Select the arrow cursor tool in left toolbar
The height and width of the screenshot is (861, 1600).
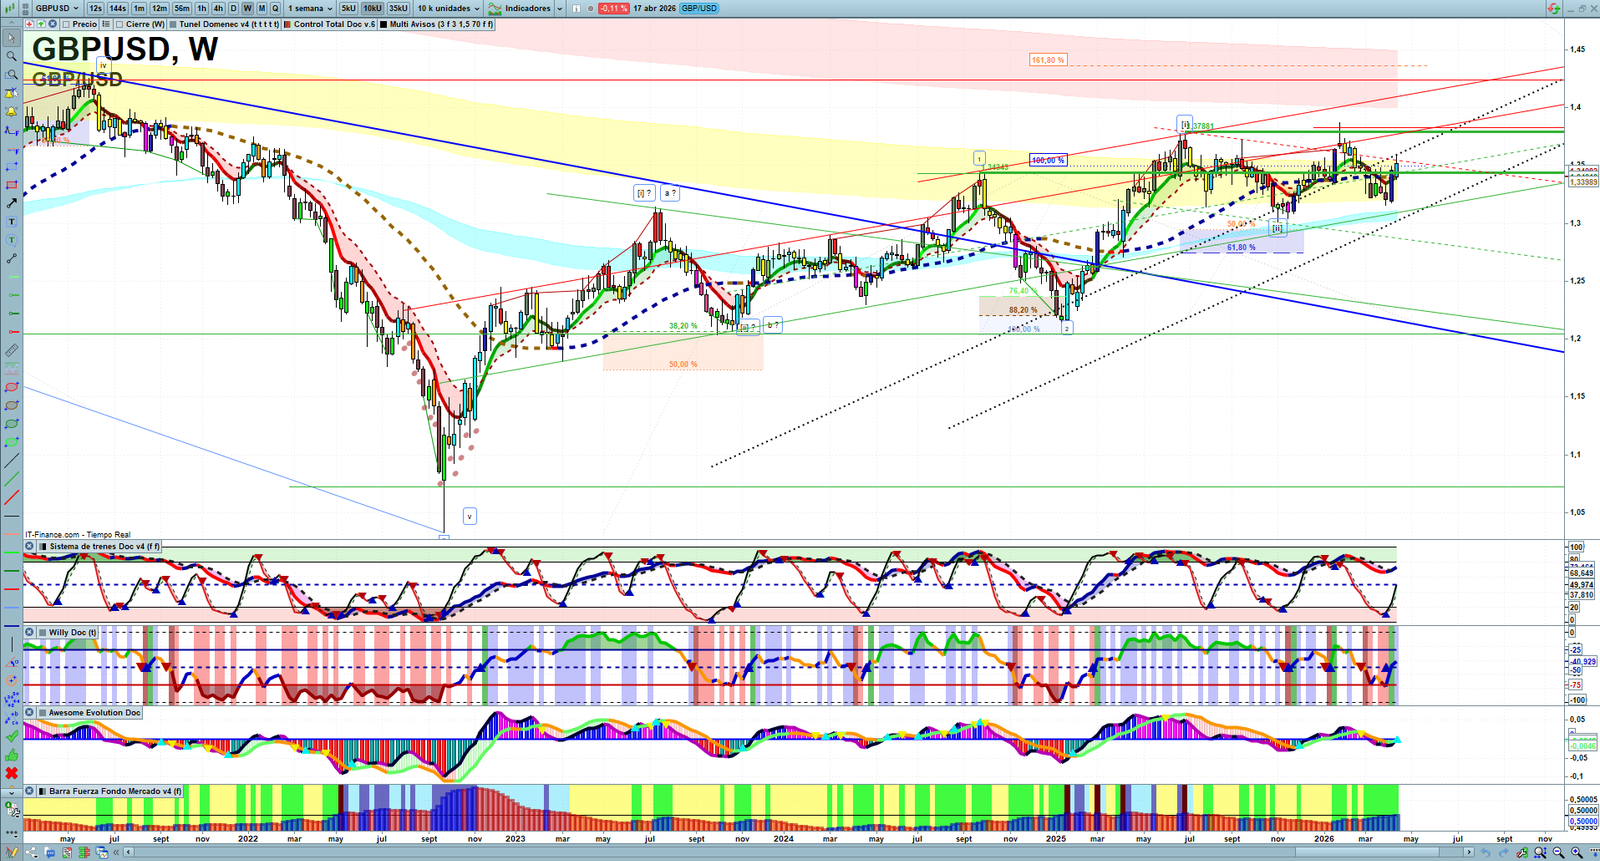click(x=11, y=38)
